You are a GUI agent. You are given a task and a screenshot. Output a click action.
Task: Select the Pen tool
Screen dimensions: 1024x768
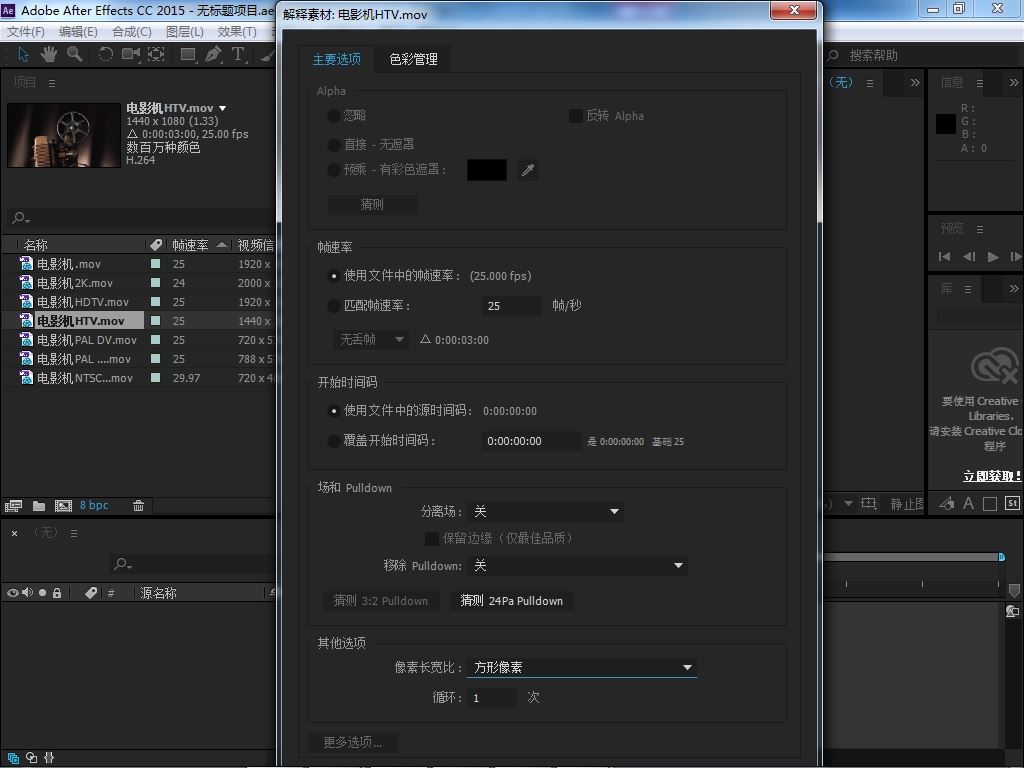click(213, 54)
